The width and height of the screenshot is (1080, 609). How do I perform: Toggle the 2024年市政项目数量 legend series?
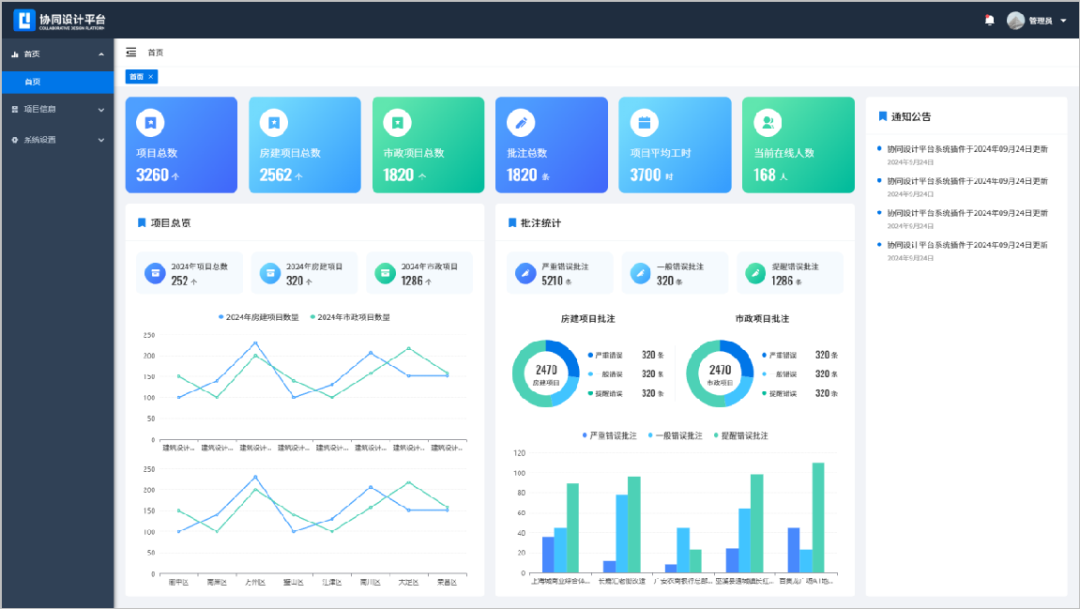point(350,317)
